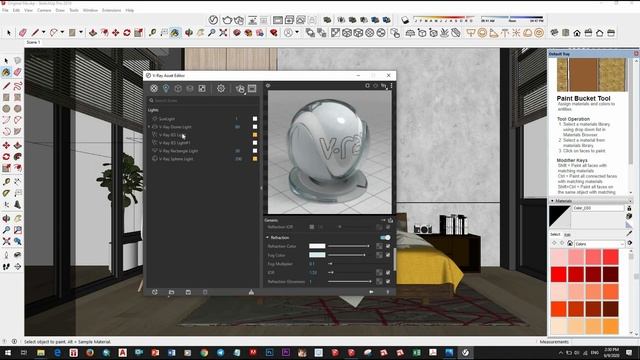Open the Extensions menu
This screenshot has height=360, width=640.
pos(111,10)
